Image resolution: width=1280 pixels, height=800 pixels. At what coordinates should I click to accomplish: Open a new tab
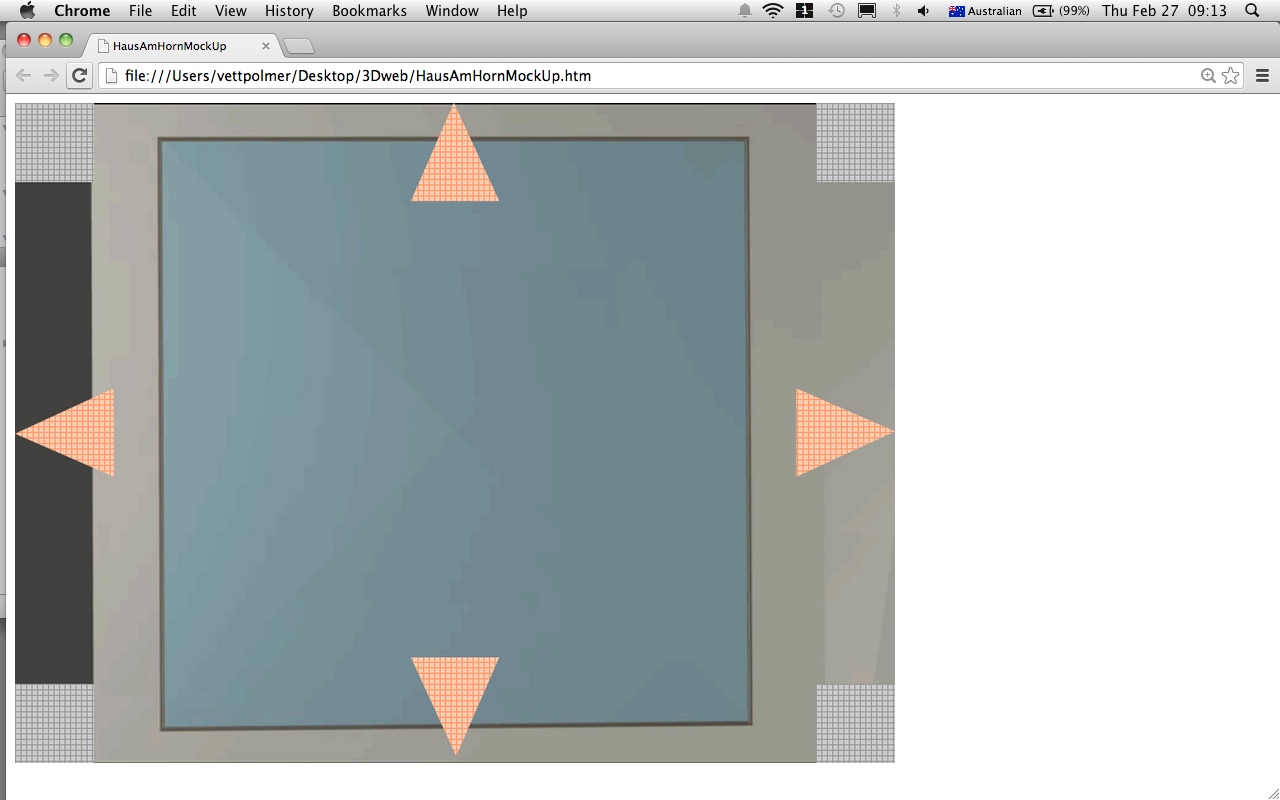[299, 46]
